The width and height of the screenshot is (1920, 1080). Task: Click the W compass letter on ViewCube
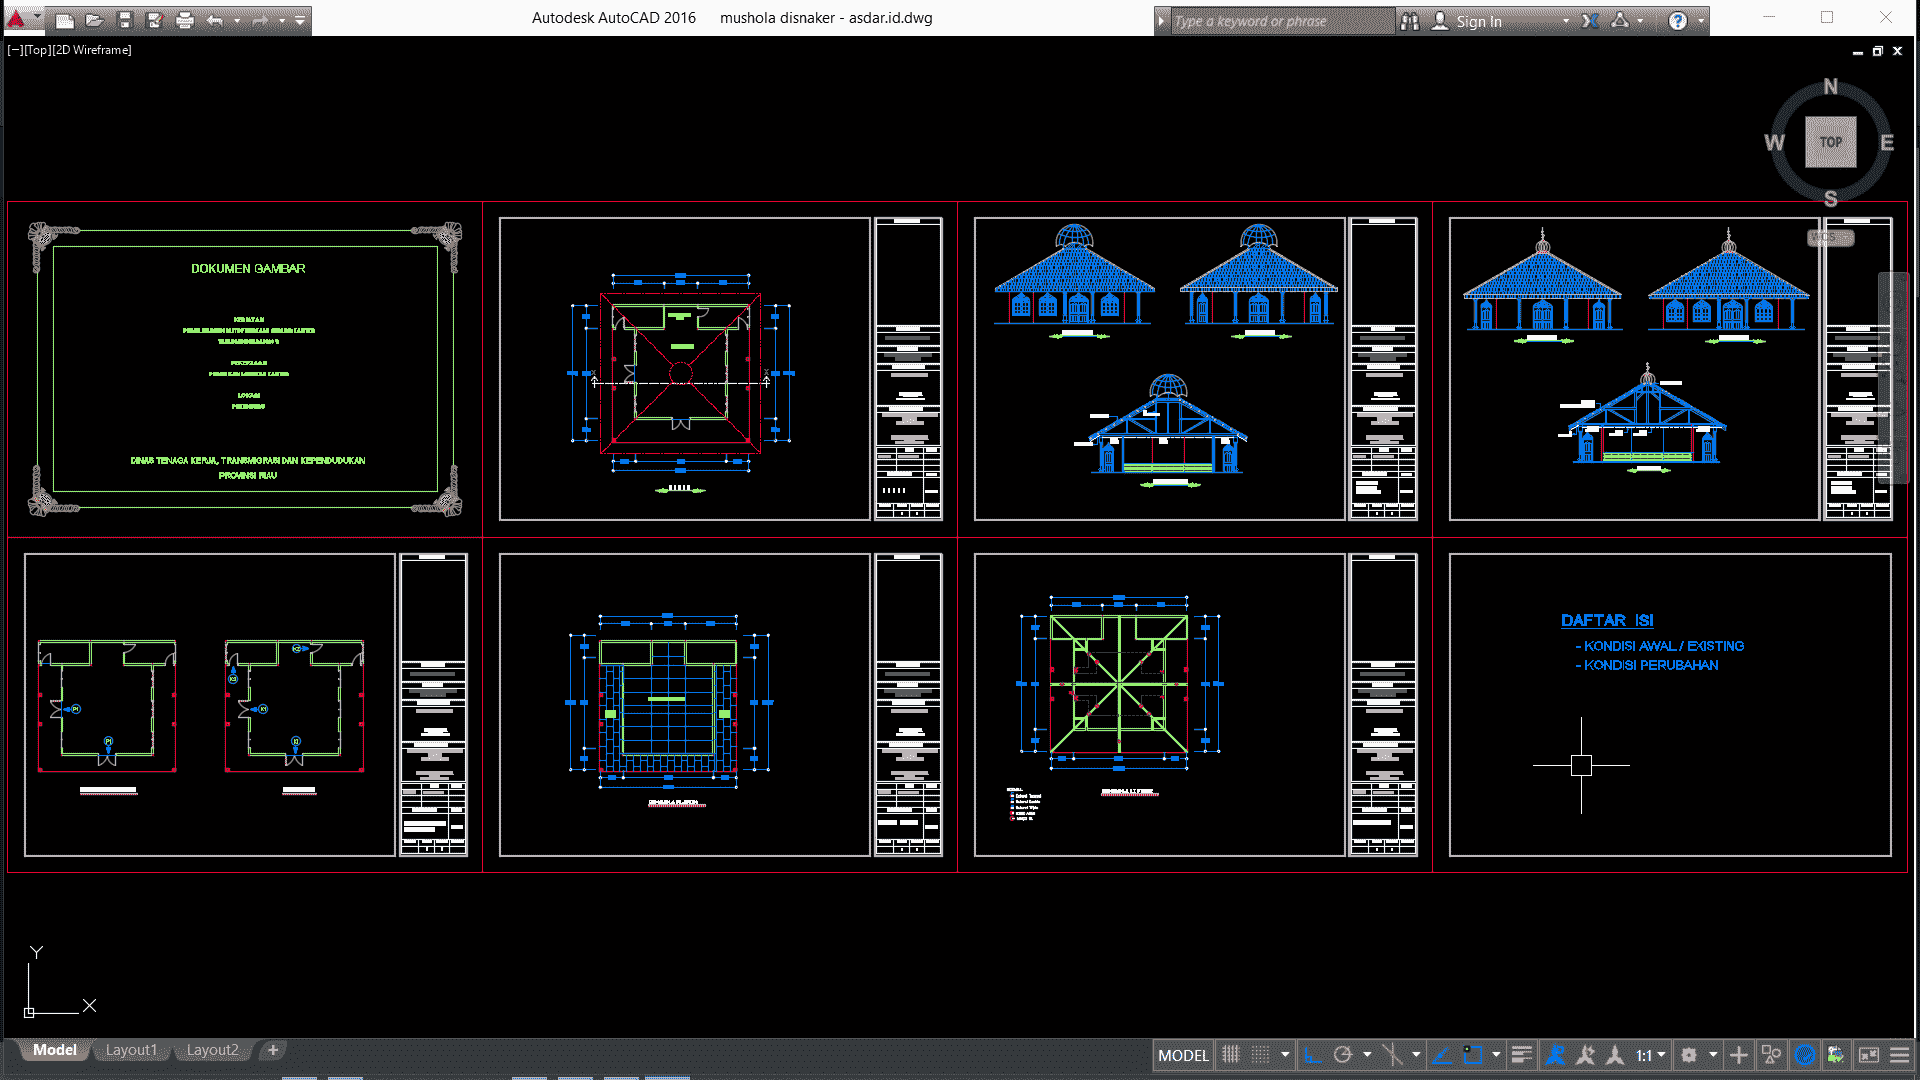pyautogui.click(x=1775, y=143)
